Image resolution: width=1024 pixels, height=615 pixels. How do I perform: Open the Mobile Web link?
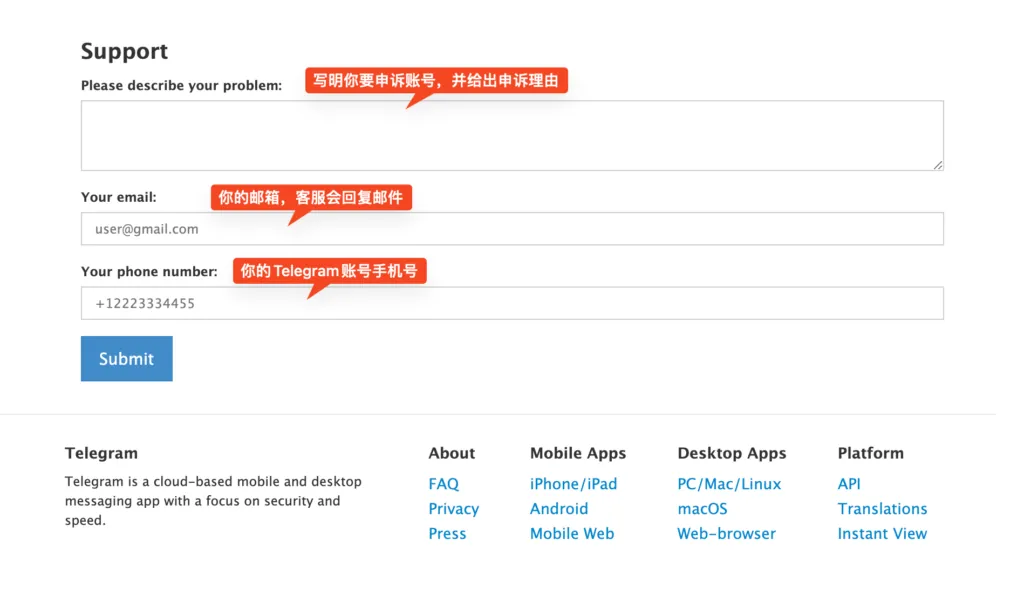(x=572, y=533)
